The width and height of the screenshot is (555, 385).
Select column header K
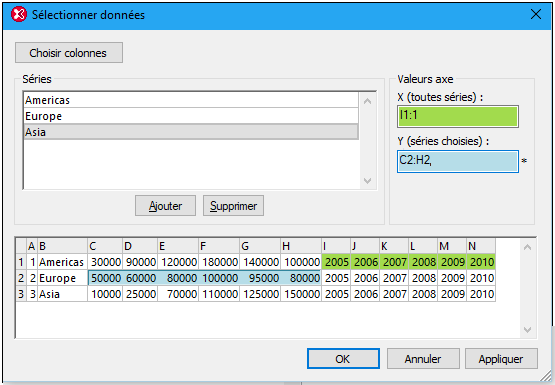point(394,246)
